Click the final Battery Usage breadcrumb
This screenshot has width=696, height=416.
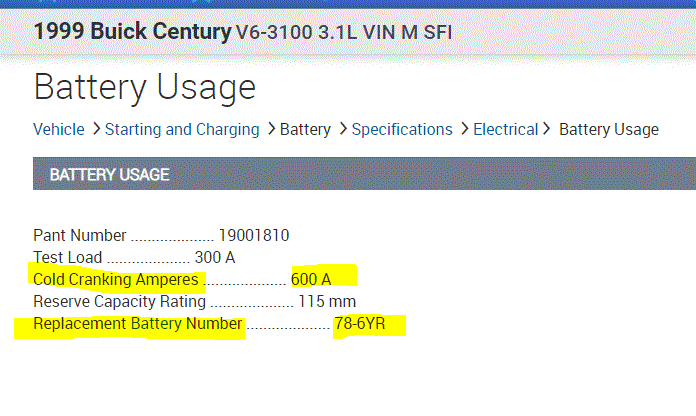point(608,129)
